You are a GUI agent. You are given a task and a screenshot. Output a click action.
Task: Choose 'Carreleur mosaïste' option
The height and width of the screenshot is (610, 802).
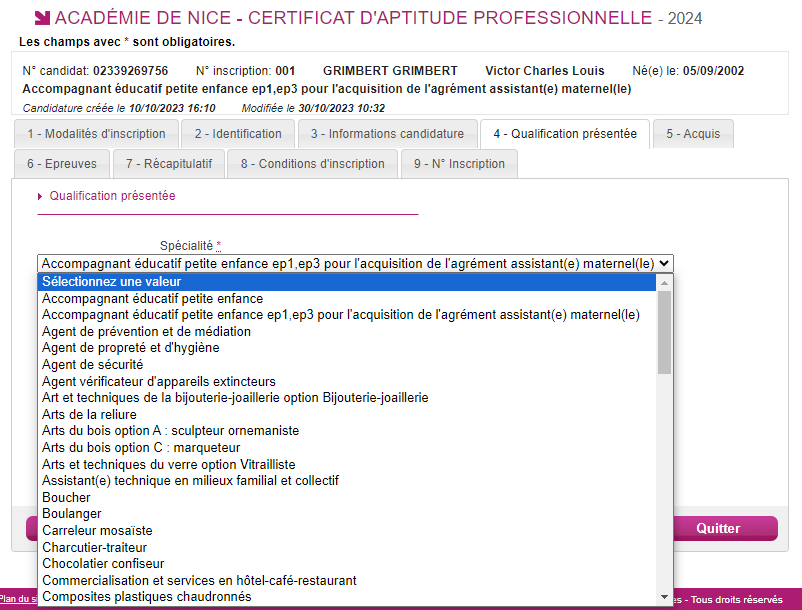[x=347, y=531]
